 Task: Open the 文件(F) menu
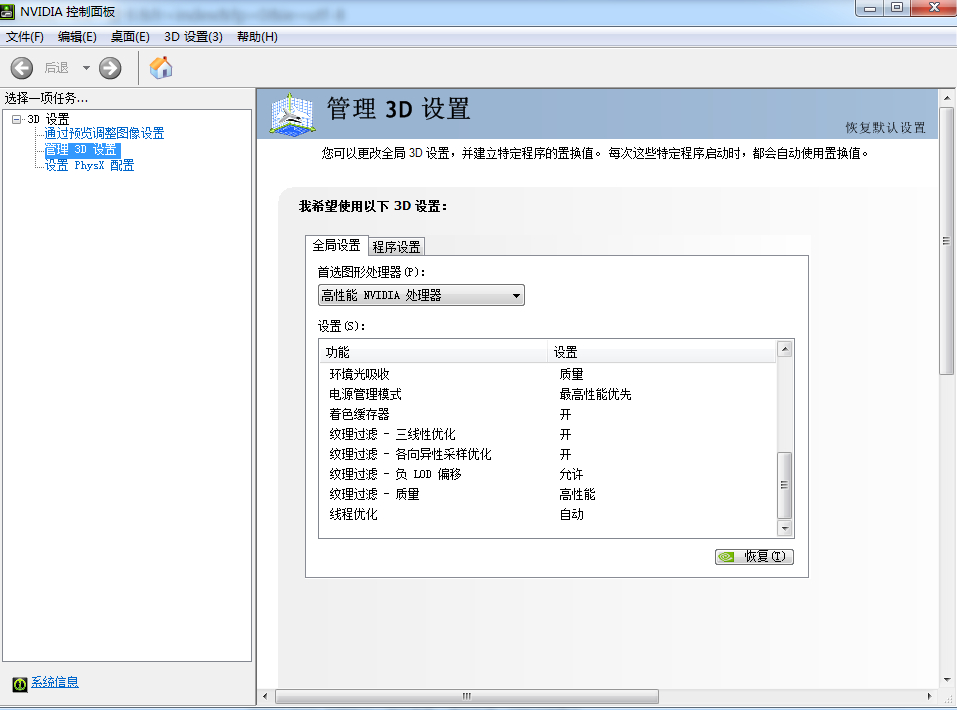(x=24, y=37)
